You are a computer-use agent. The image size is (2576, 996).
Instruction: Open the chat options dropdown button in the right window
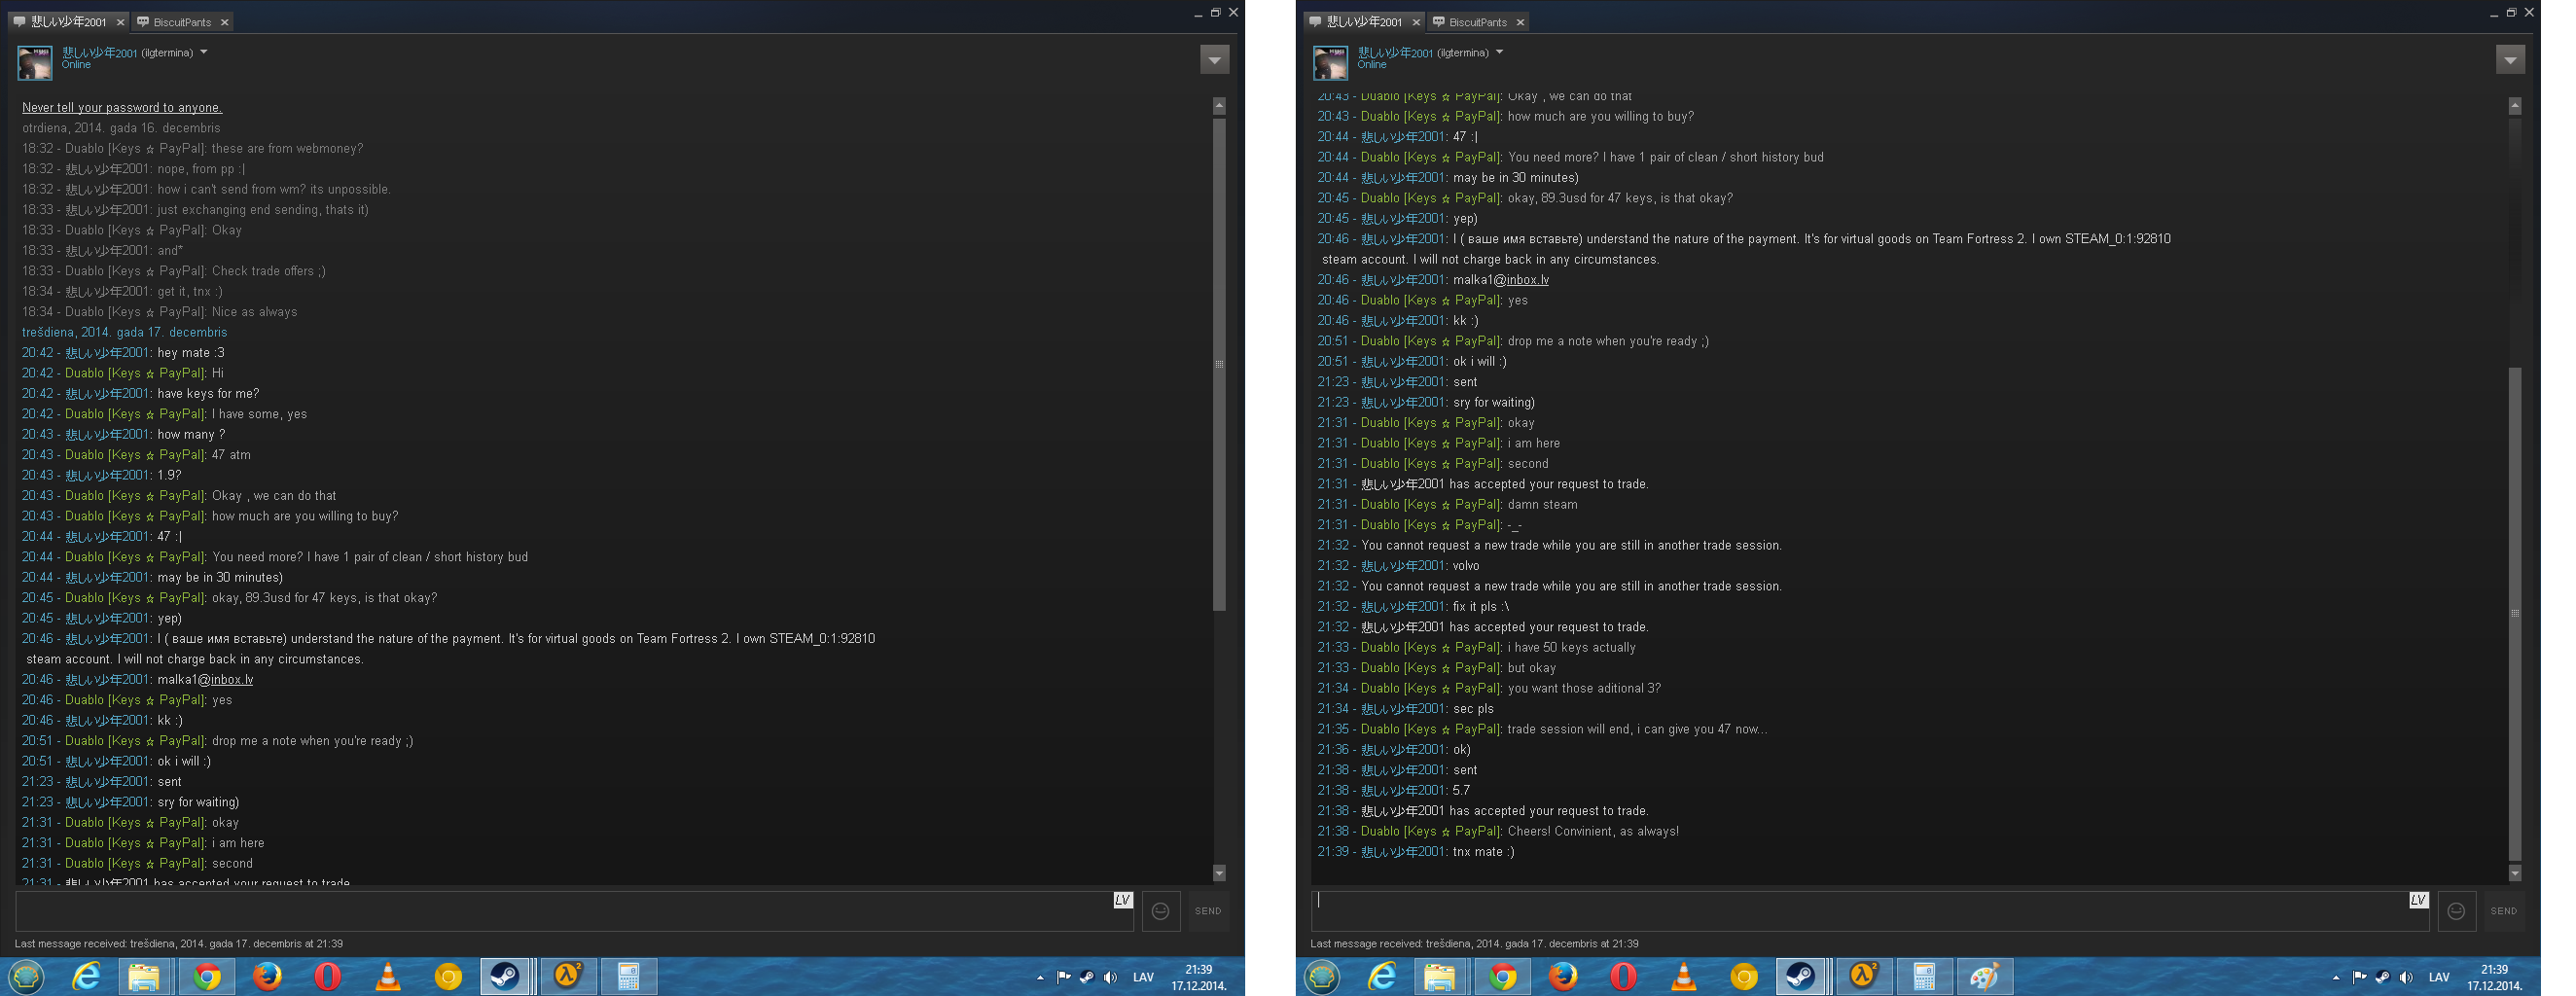2510,60
